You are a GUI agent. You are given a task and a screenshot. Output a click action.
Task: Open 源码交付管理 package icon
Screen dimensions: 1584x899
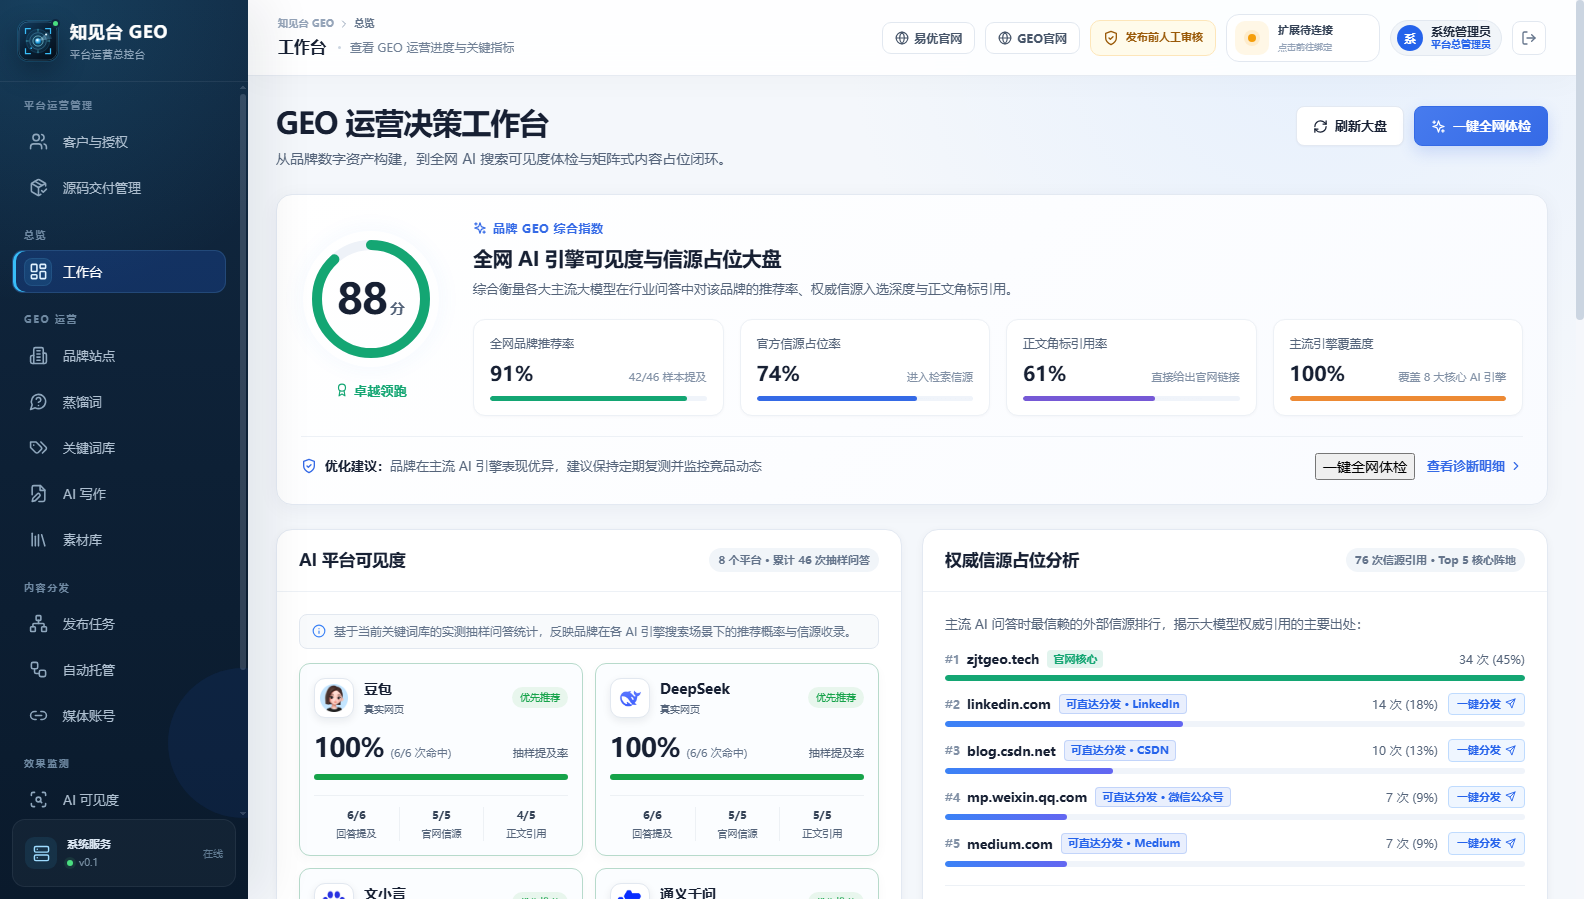[38, 188]
